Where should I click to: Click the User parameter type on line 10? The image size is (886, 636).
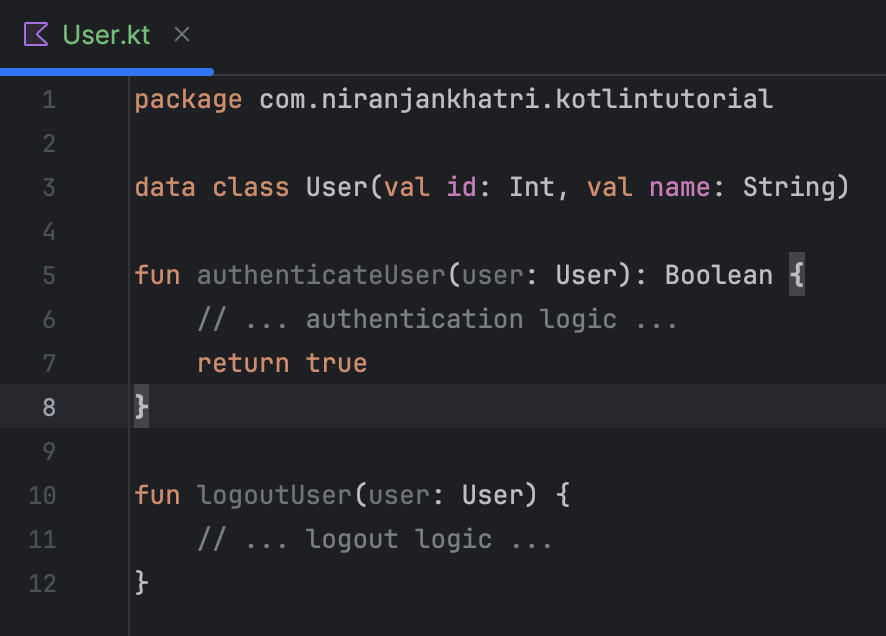489,495
